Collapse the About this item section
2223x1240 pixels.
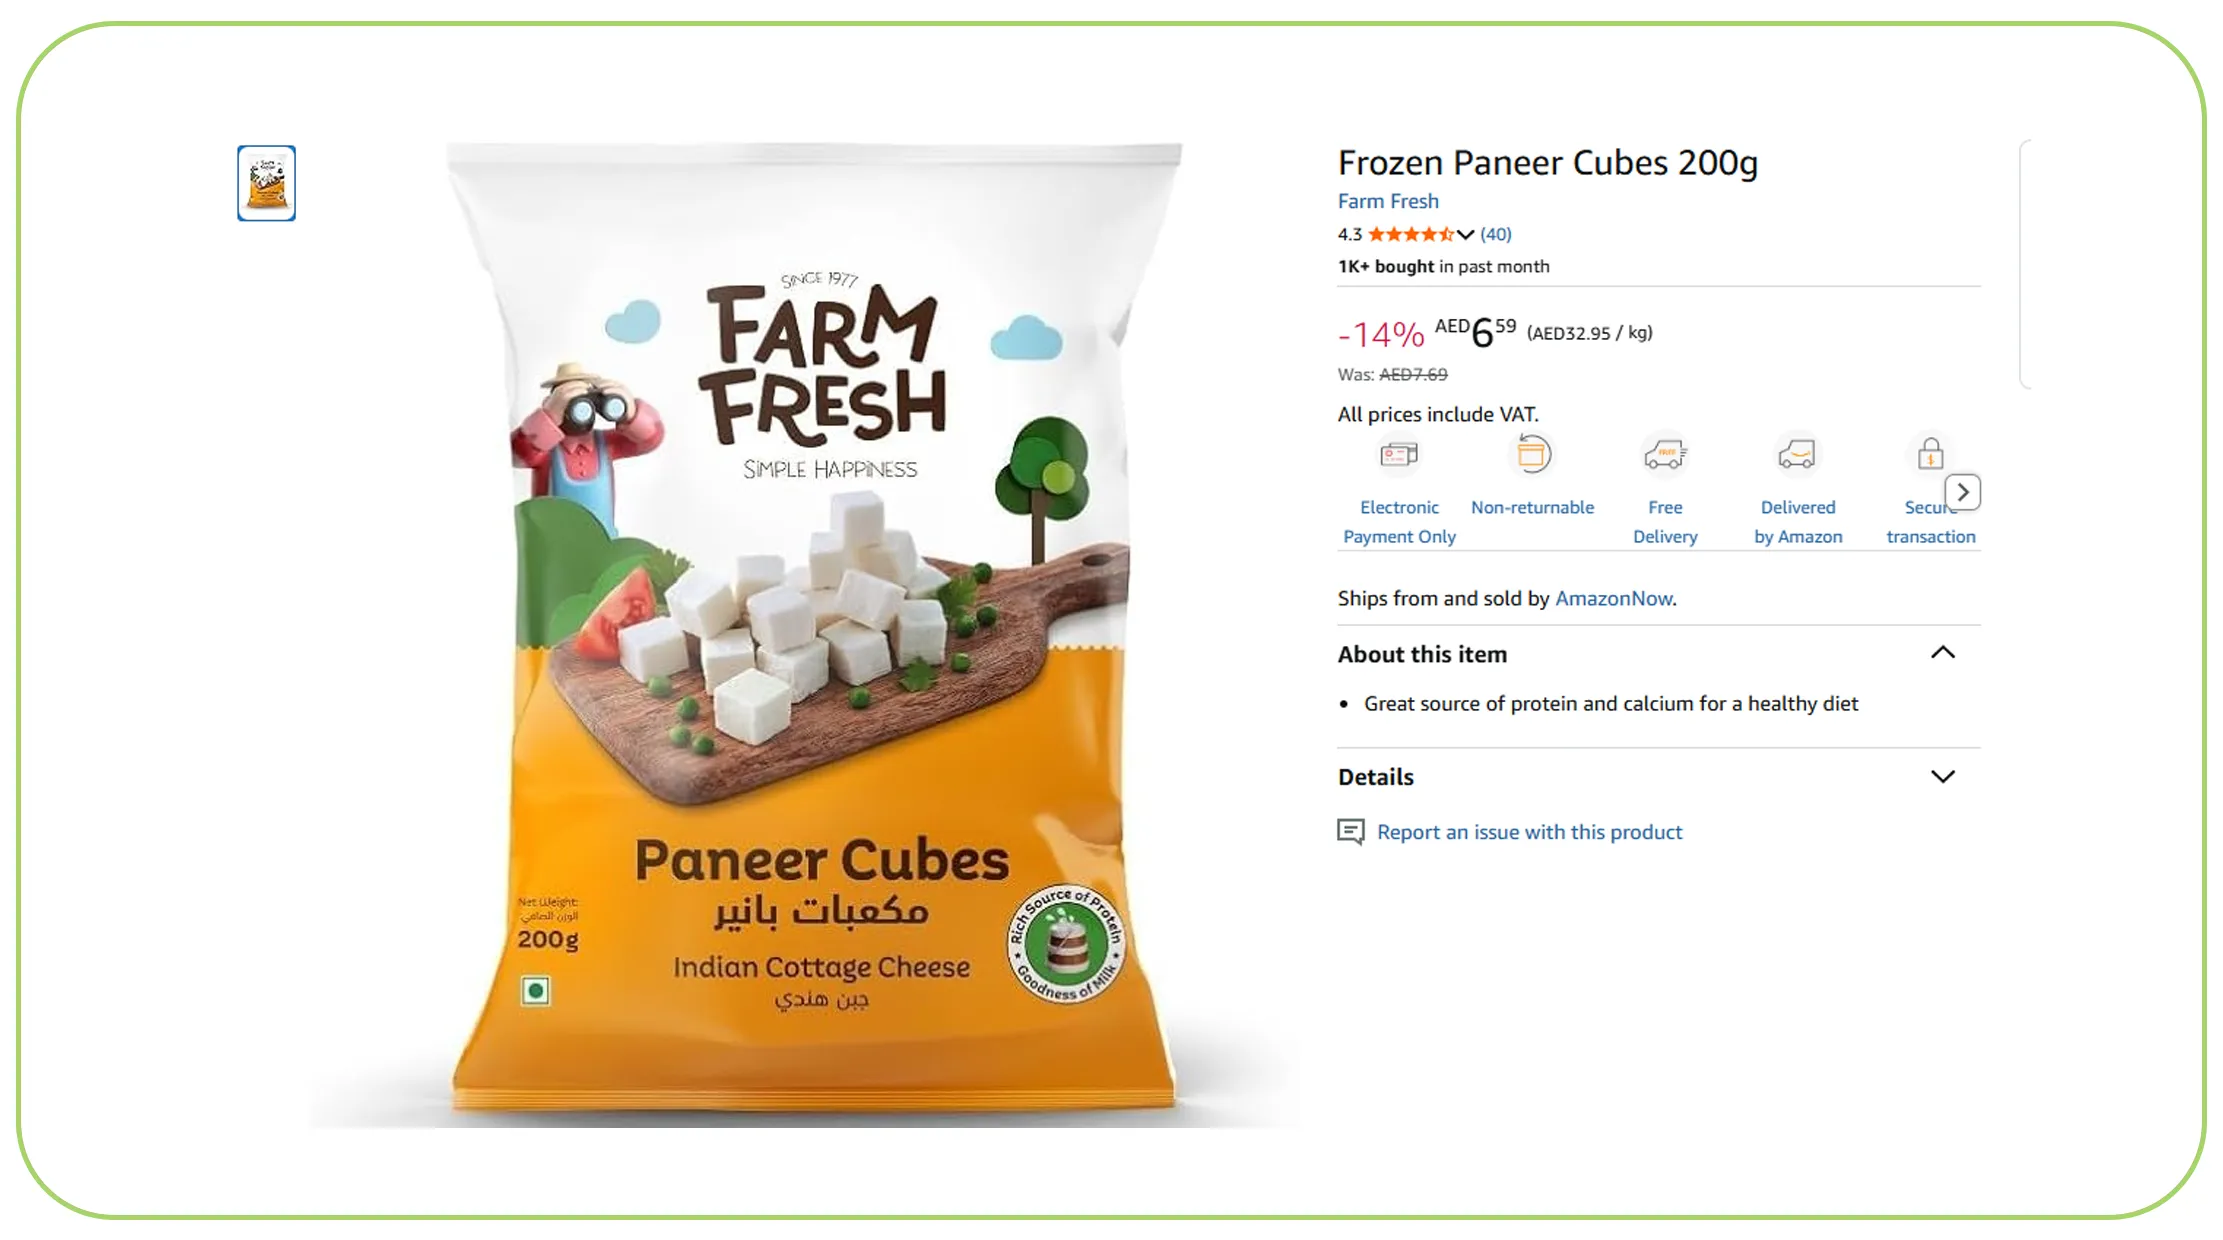(x=1942, y=653)
